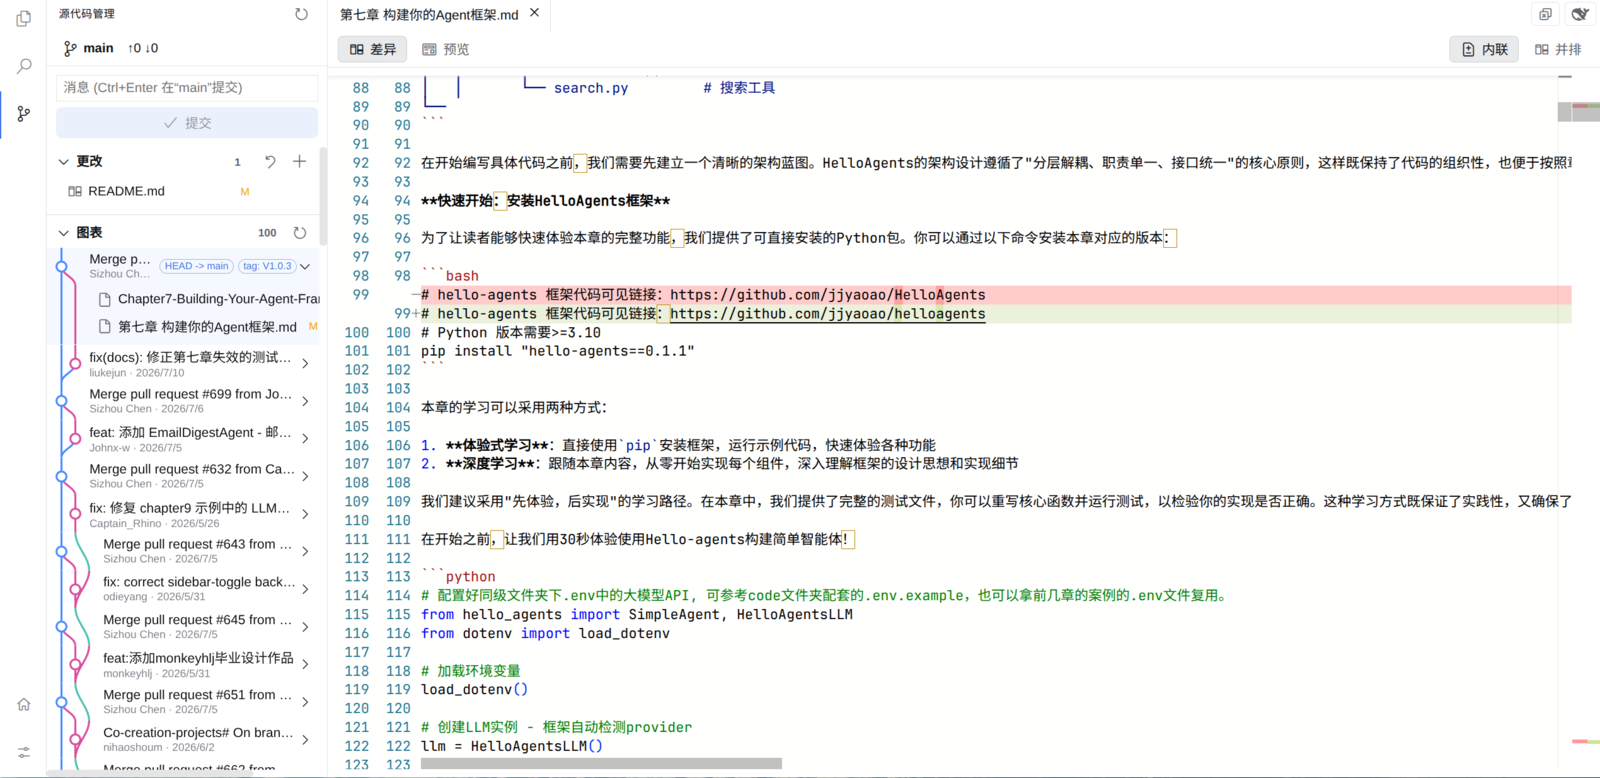Select 并排 side-by-side diff mode
The width and height of the screenshot is (1600, 778).
point(1558,49)
